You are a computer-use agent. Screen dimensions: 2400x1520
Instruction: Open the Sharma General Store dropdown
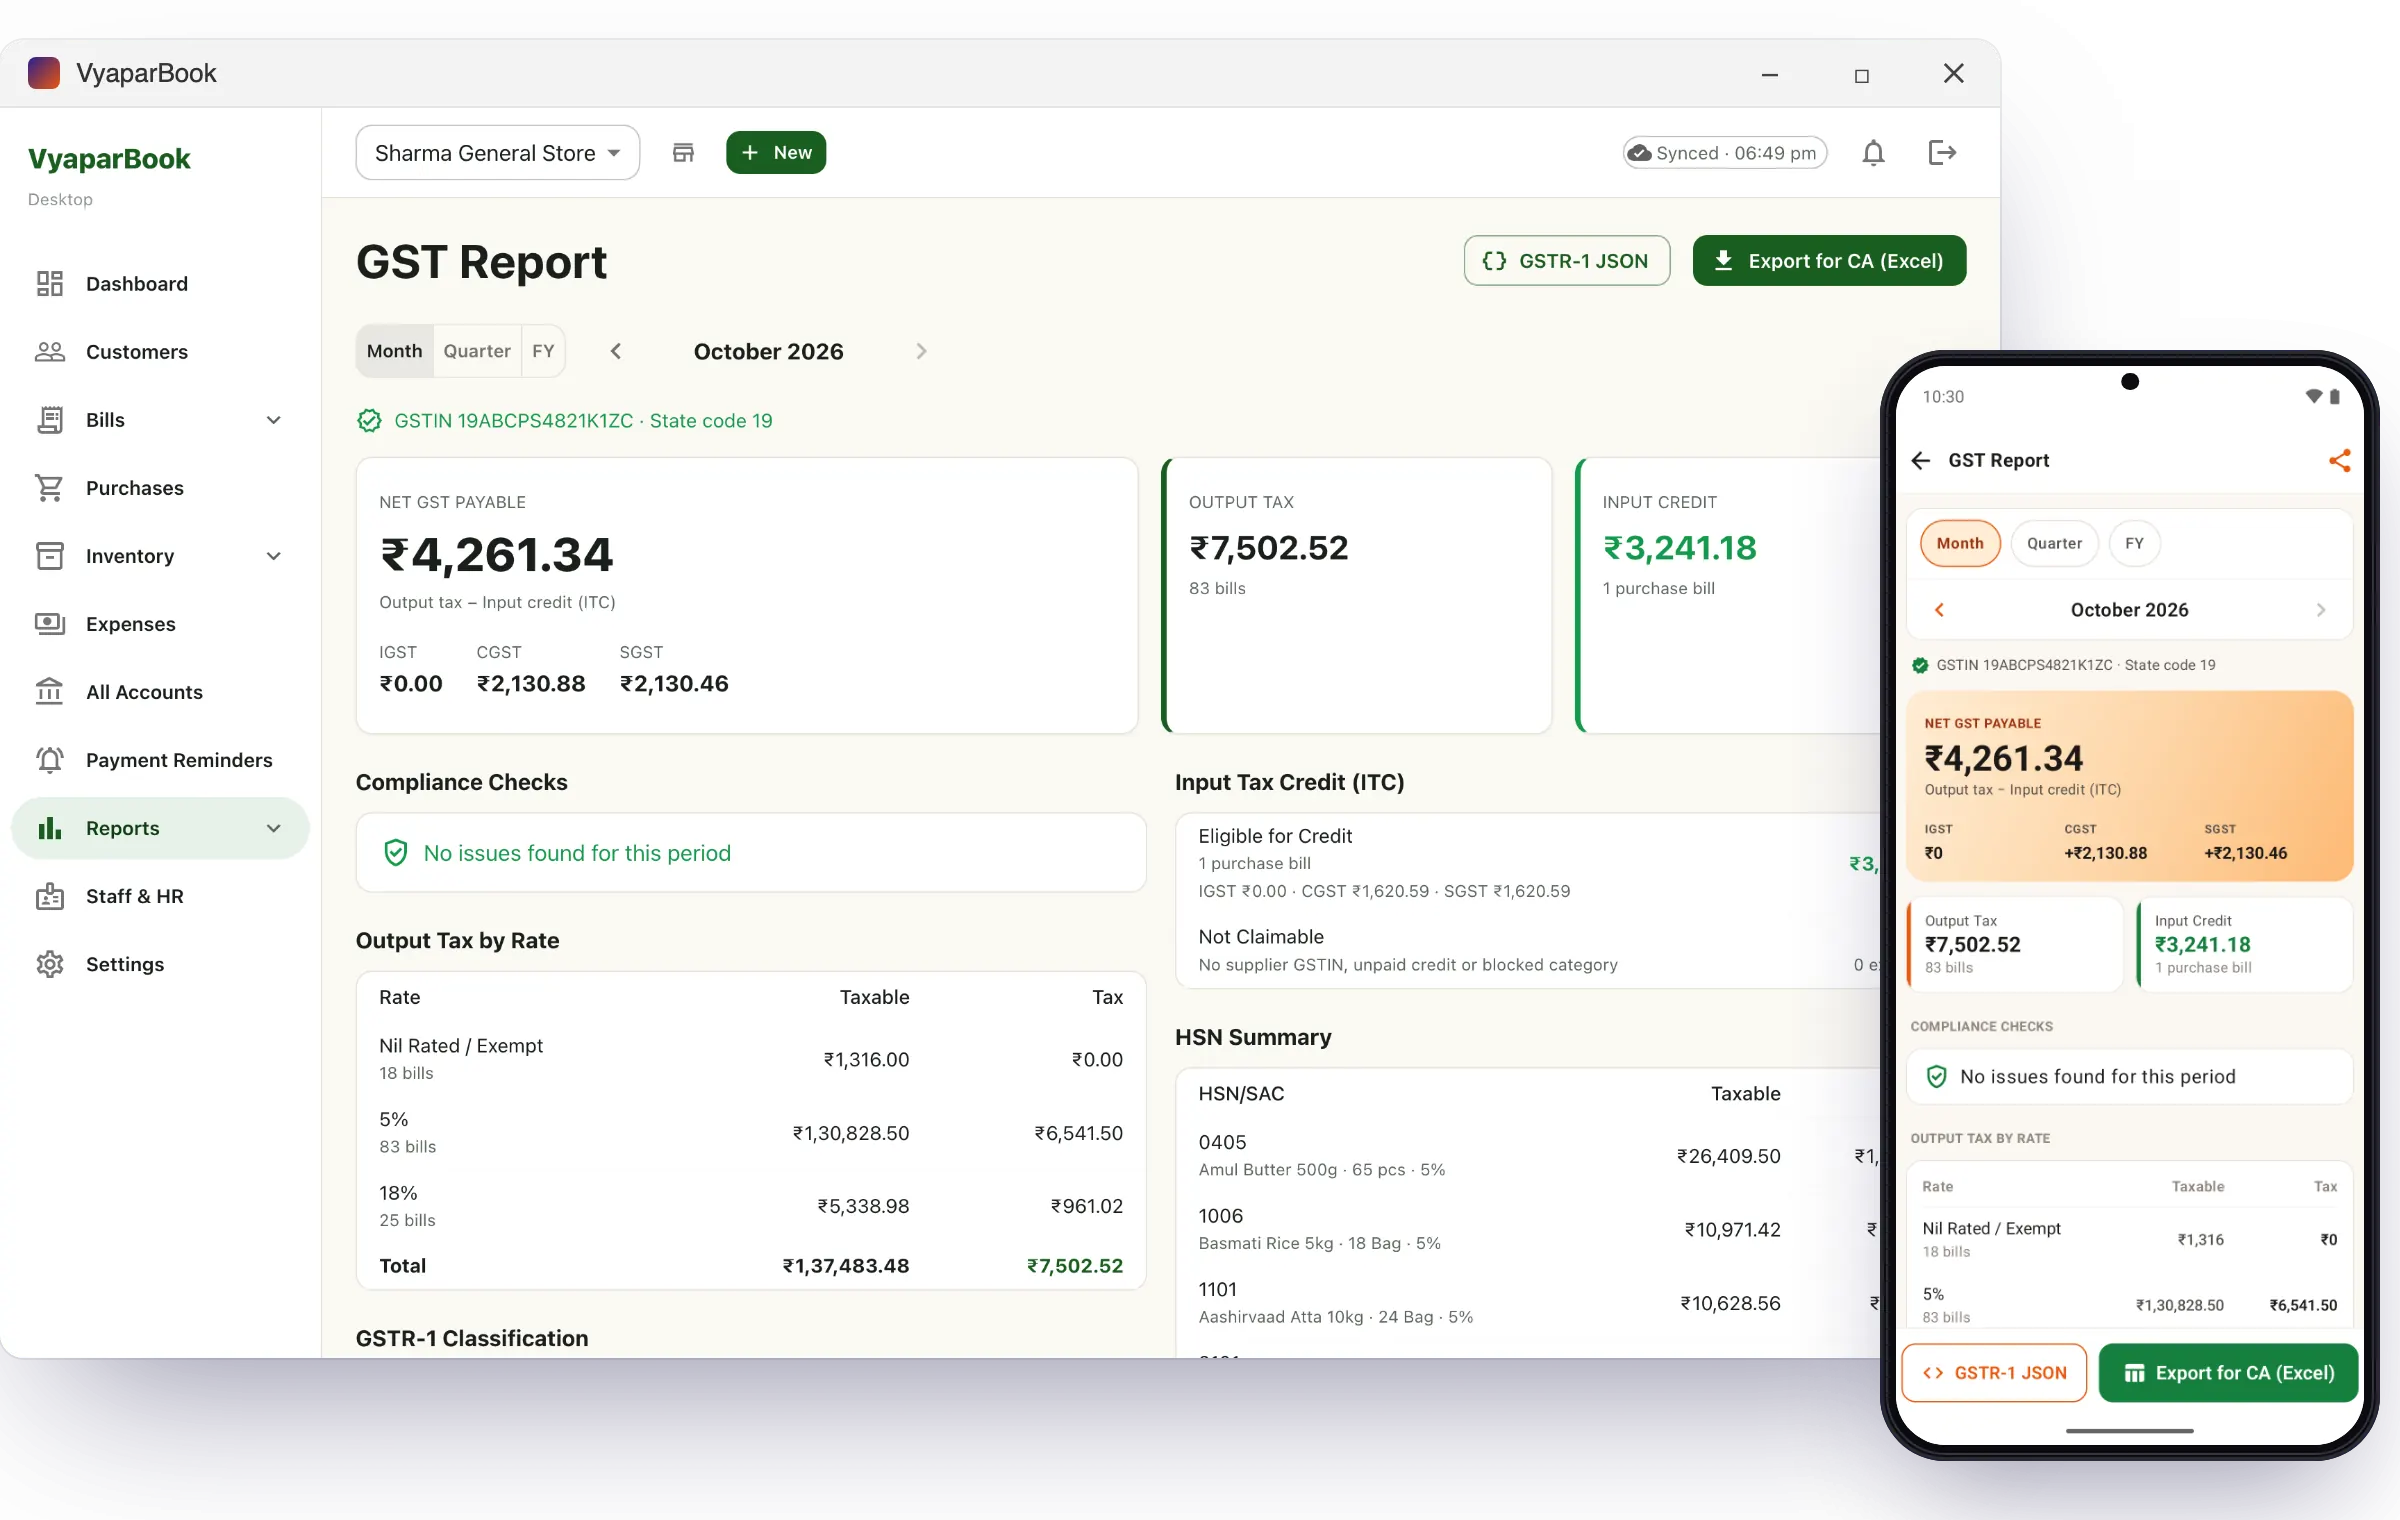pos(498,153)
